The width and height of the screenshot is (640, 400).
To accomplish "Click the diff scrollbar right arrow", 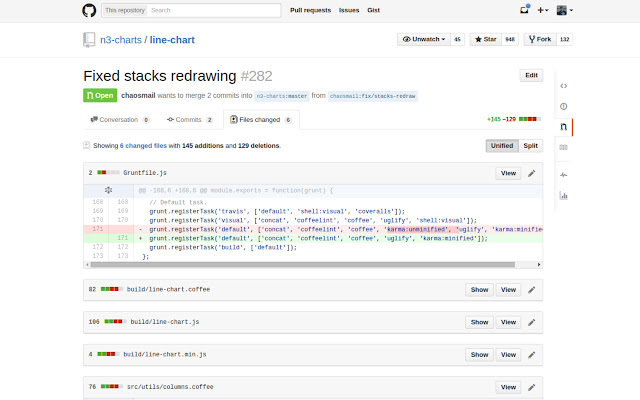I will tap(539, 264).
